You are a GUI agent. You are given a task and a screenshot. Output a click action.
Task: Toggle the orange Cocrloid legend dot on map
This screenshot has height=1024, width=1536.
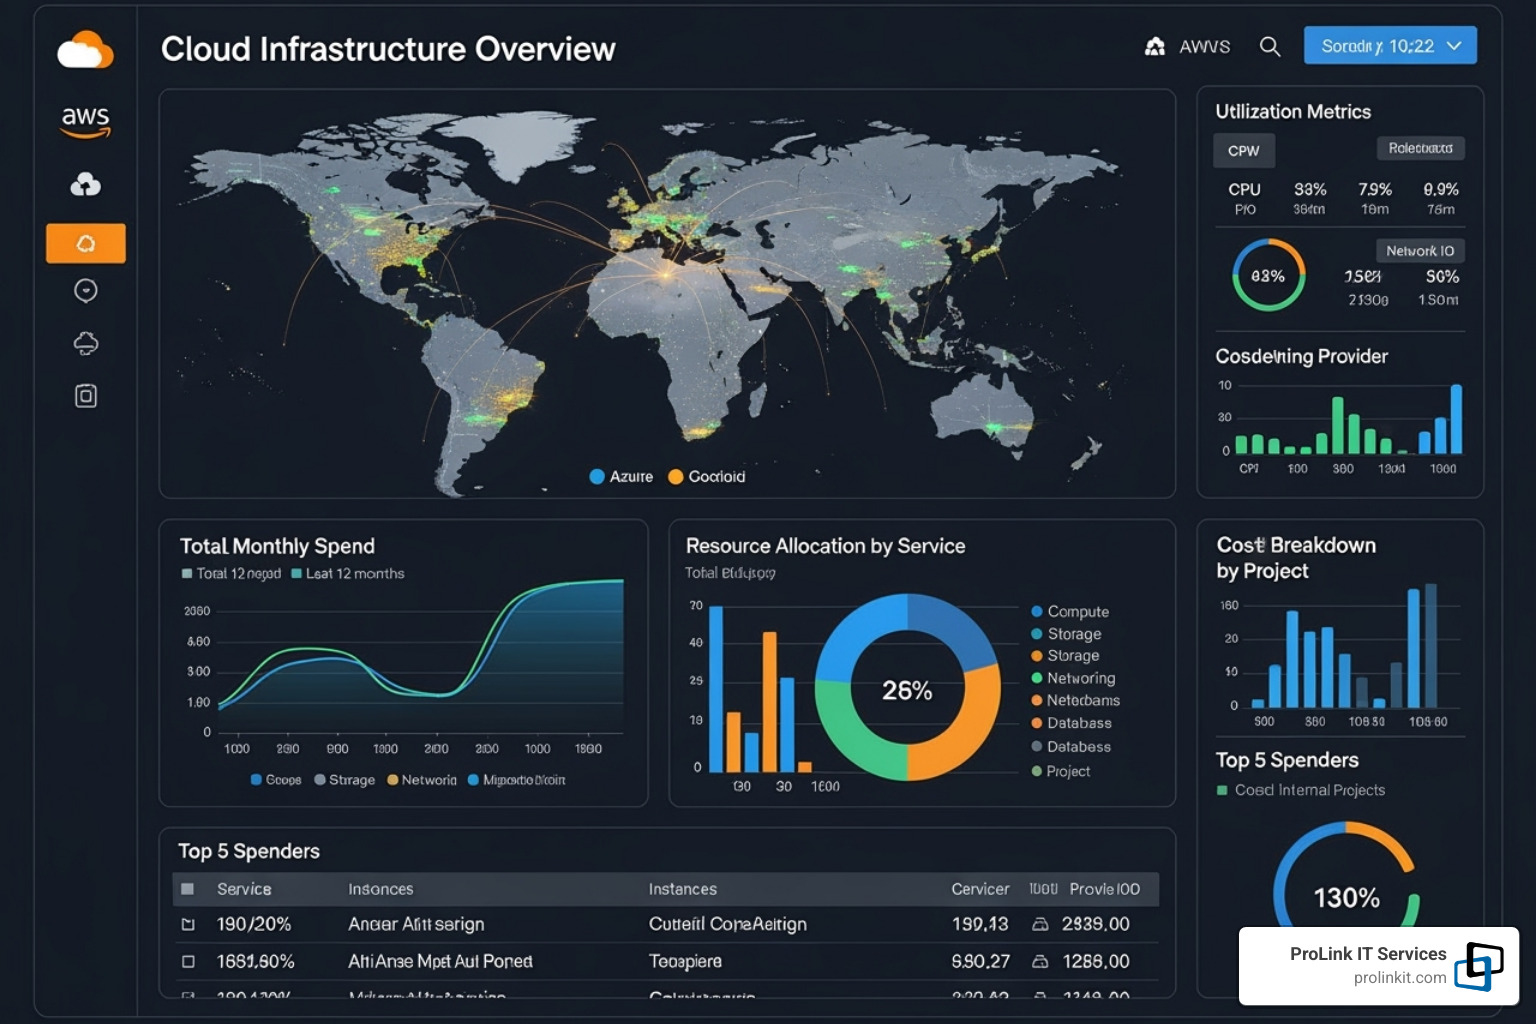click(x=676, y=477)
